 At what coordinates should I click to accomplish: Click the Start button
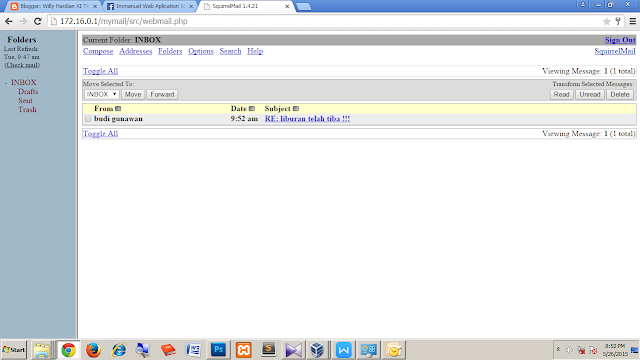click(x=13, y=350)
